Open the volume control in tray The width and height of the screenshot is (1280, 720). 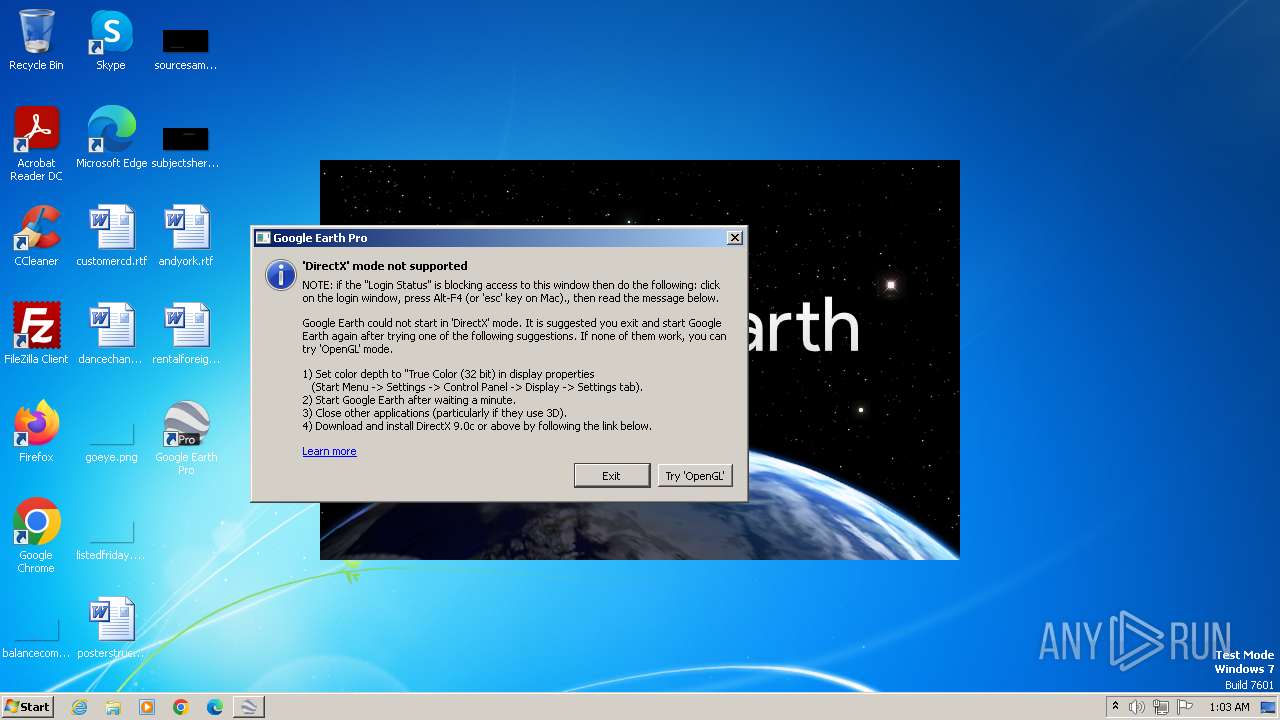click(x=1137, y=707)
